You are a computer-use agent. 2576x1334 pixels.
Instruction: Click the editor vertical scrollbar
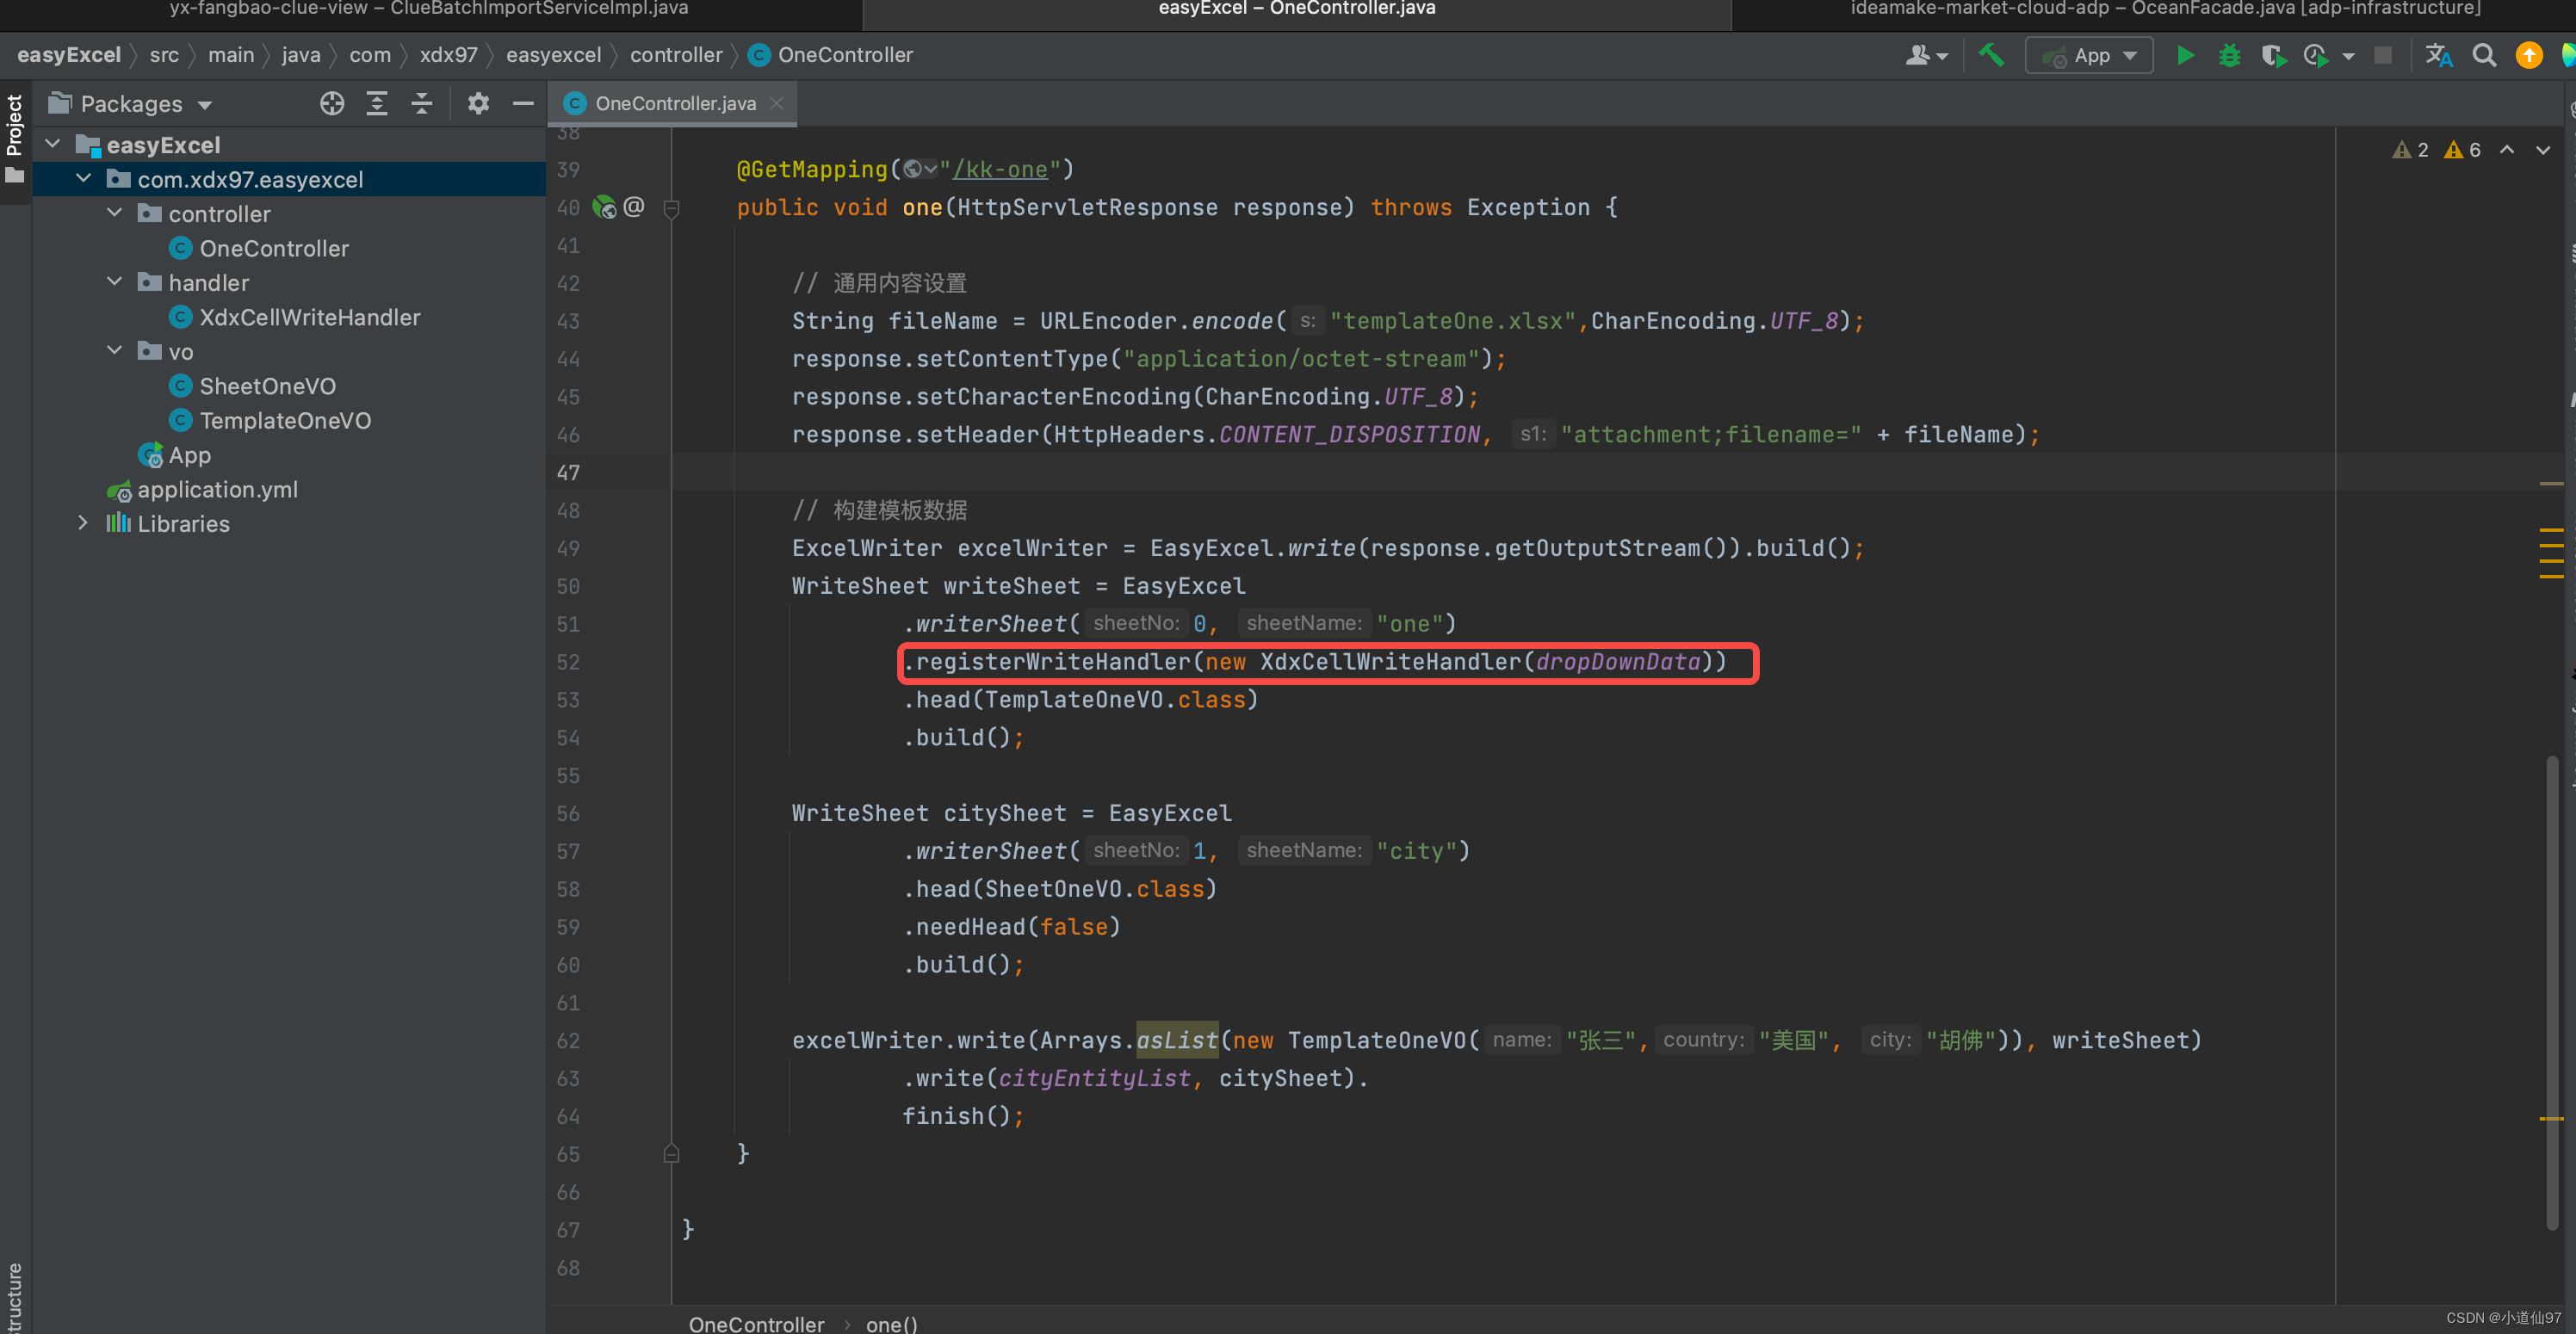point(2551,990)
